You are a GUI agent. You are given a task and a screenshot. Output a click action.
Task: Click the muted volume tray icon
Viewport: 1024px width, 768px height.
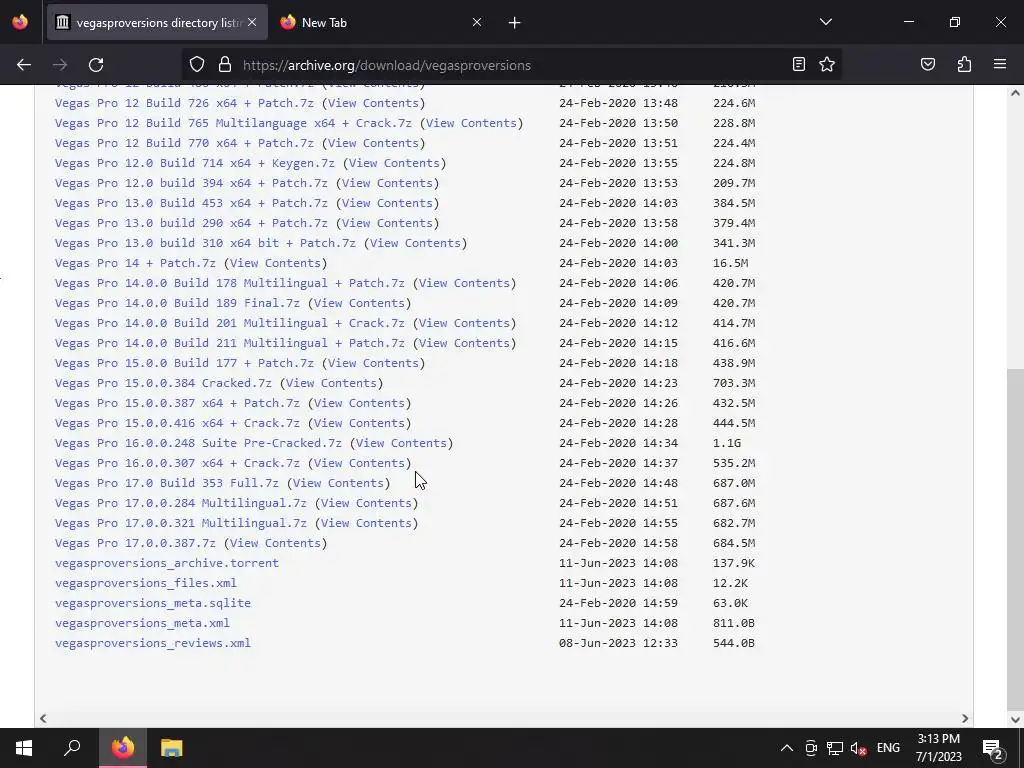pos(858,748)
